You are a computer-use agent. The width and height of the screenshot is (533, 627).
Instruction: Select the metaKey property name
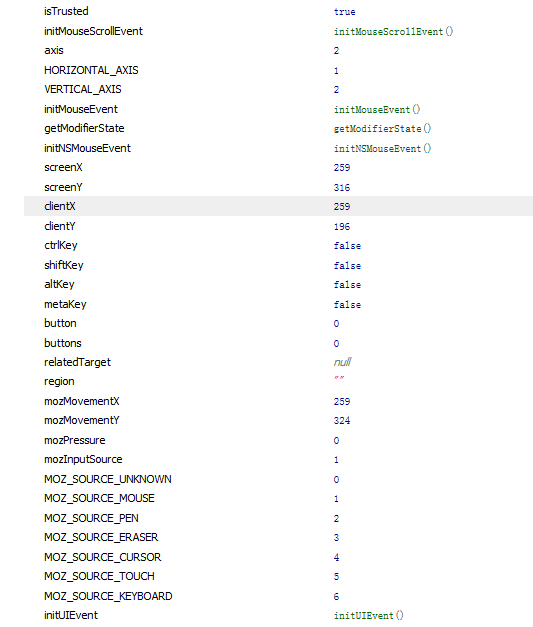coord(65,304)
